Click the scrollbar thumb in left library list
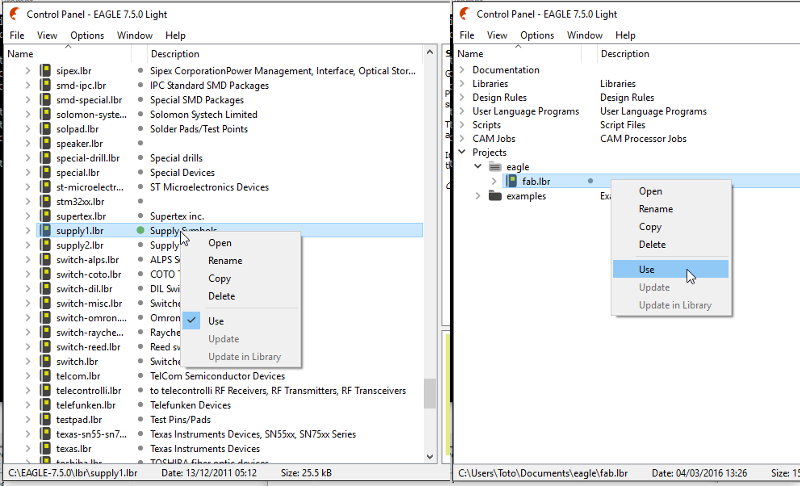This screenshot has height=486, width=800. point(430,393)
